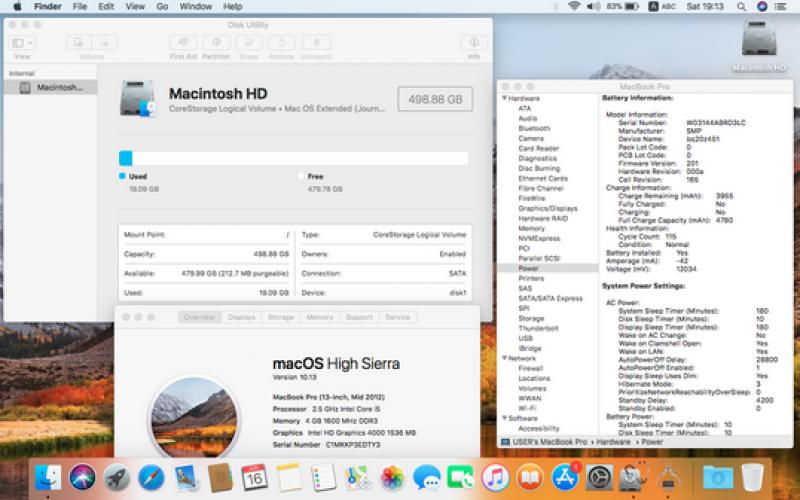
Task: Collapse the Software section in System Information
Action: (504, 418)
